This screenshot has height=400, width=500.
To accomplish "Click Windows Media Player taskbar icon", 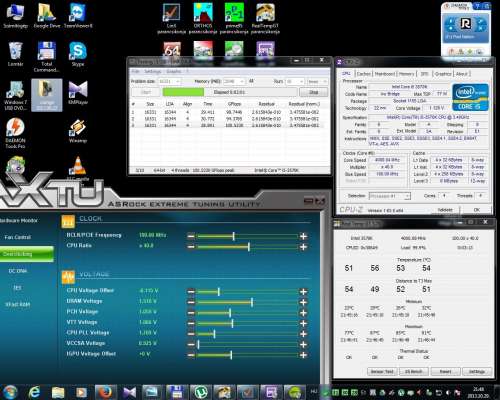I will coord(81,392).
